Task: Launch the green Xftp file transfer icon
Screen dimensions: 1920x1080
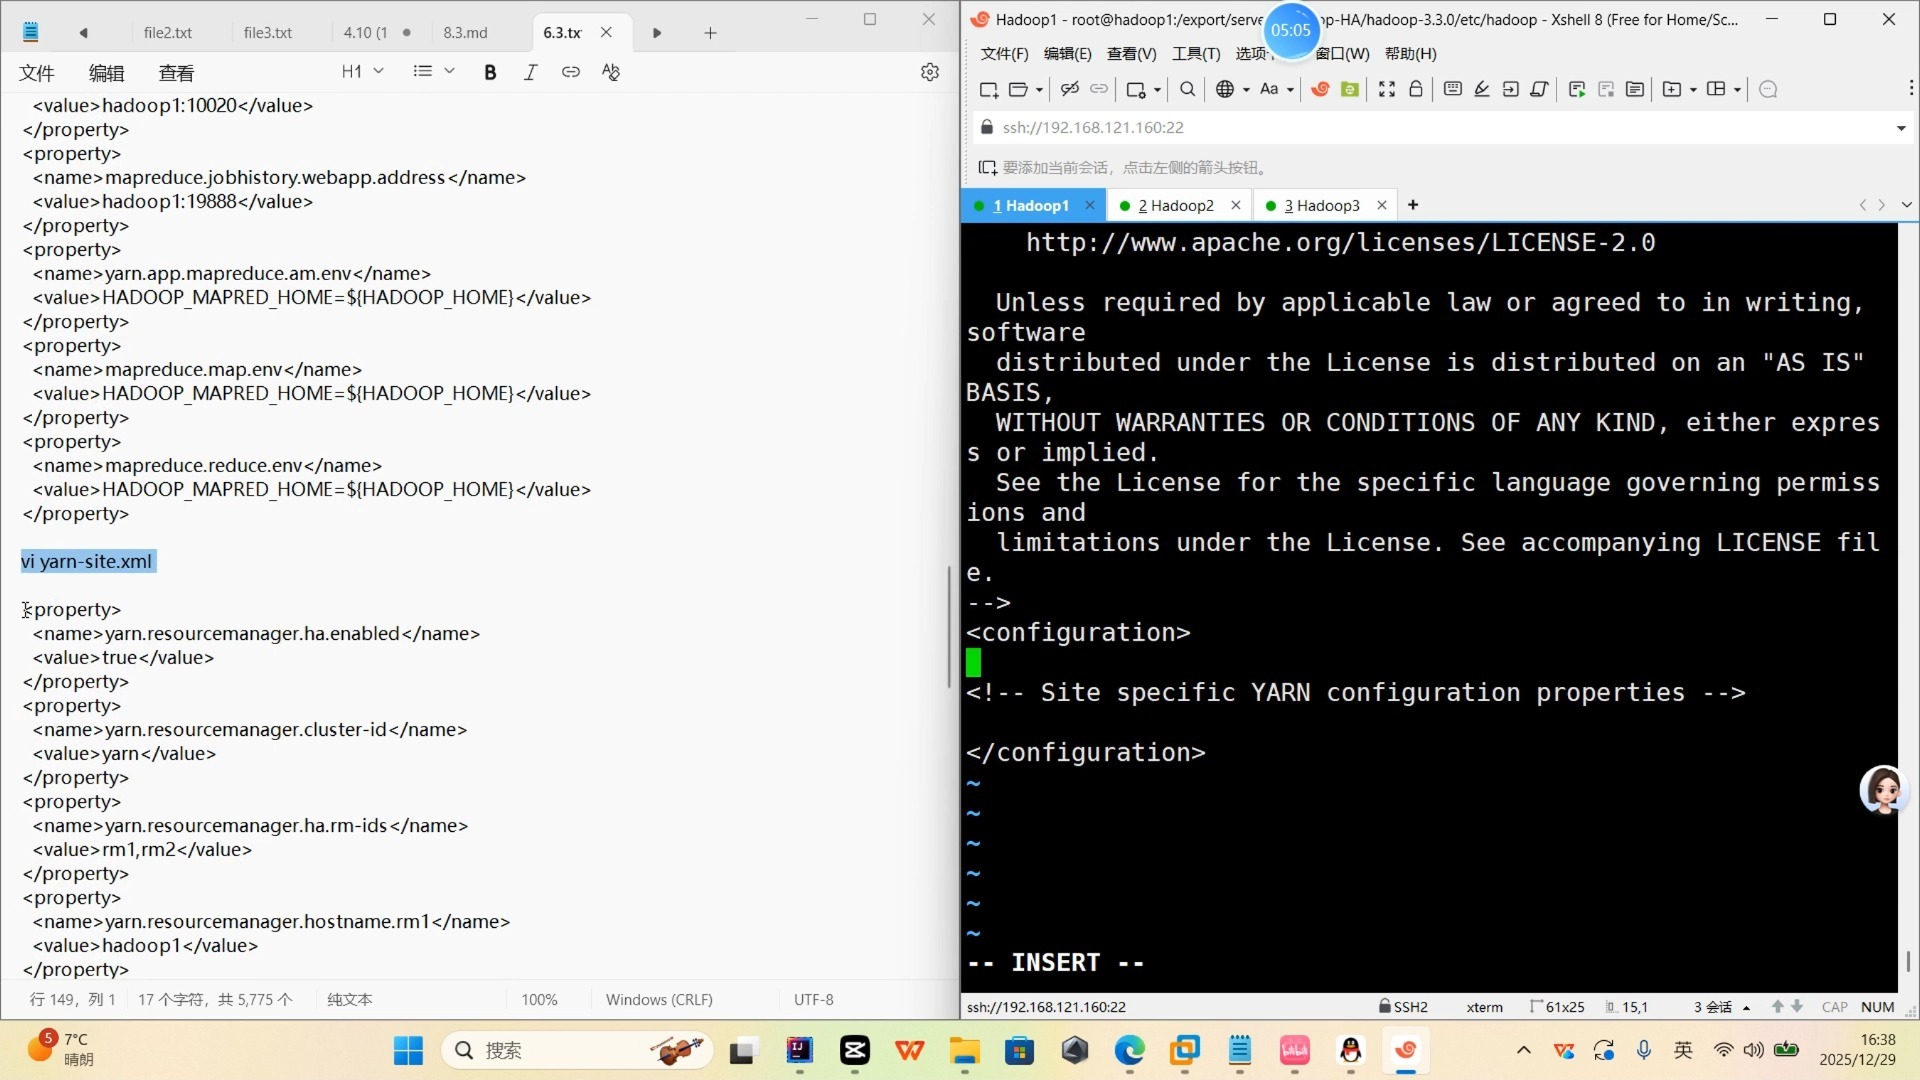Action: [1349, 89]
